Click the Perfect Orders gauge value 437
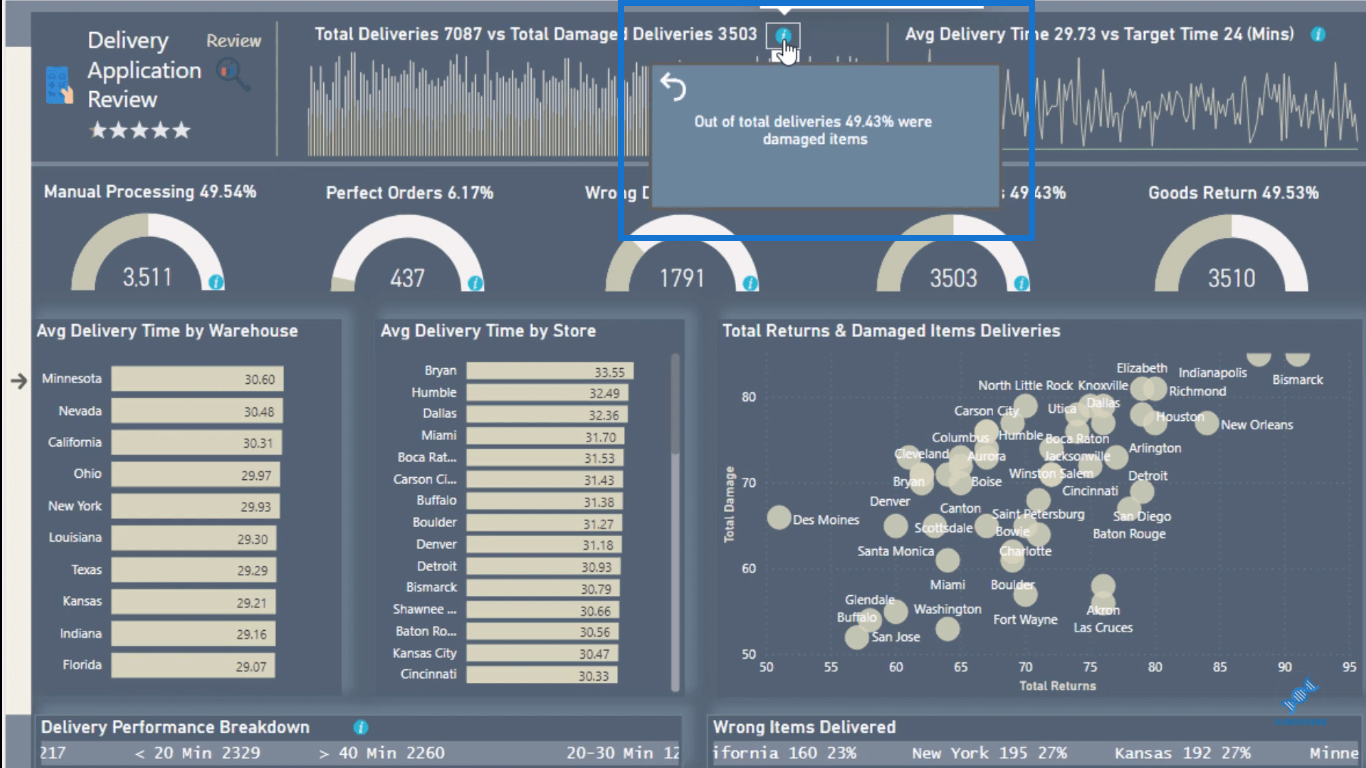1366x768 pixels. click(x=407, y=278)
